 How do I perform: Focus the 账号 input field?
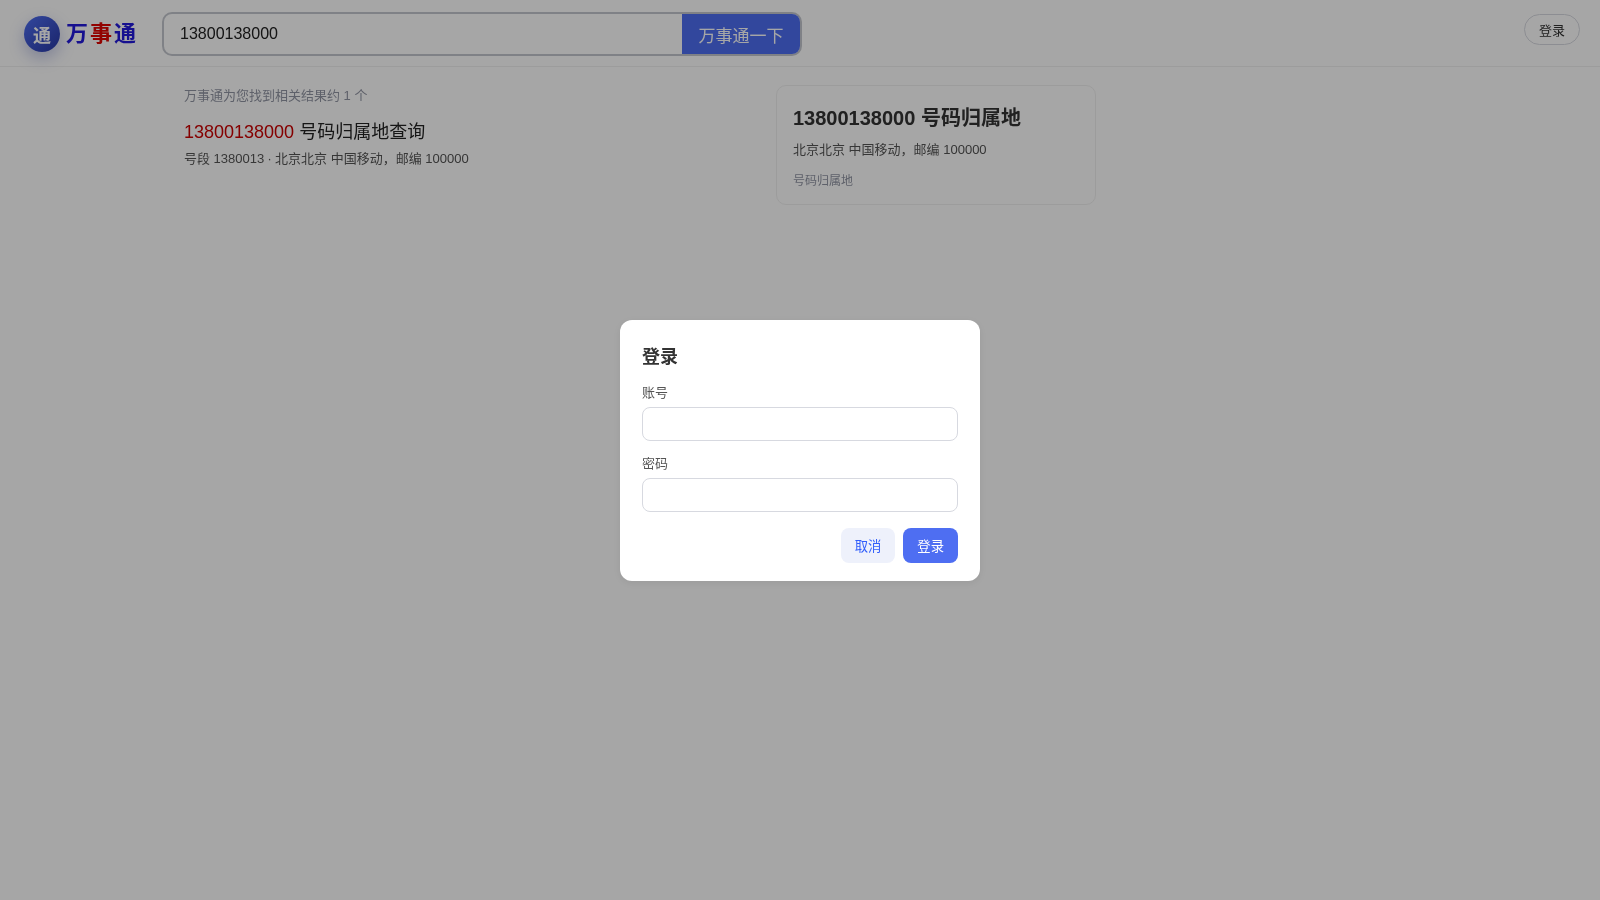pyautogui.click(x=800, y=424)
